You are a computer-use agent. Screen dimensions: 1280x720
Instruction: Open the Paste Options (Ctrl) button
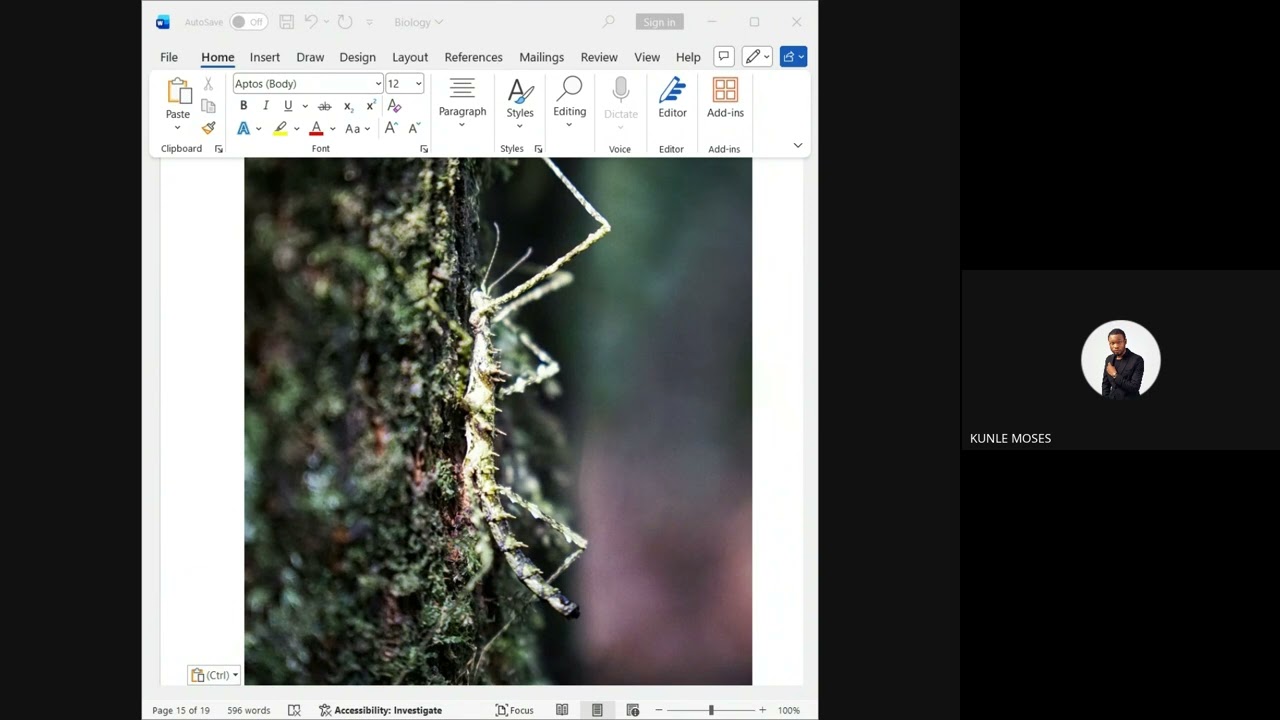[214, 675]
